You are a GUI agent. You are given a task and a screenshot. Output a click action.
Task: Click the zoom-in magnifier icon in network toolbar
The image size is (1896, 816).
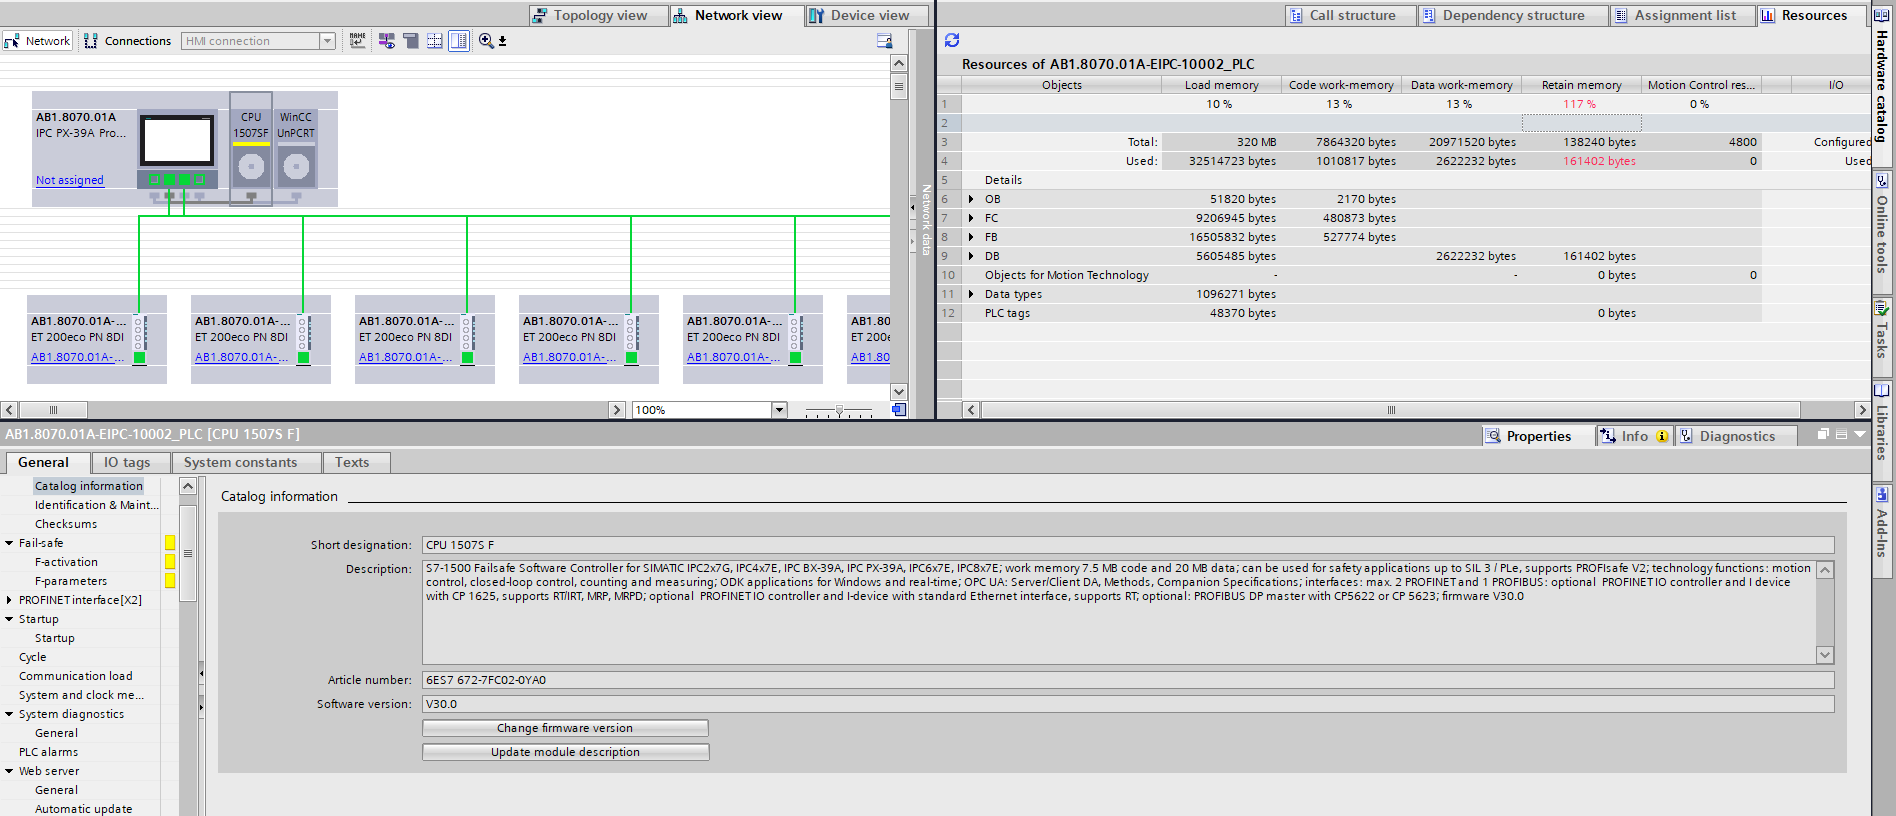pyautogui.click(x=486, y=41)
